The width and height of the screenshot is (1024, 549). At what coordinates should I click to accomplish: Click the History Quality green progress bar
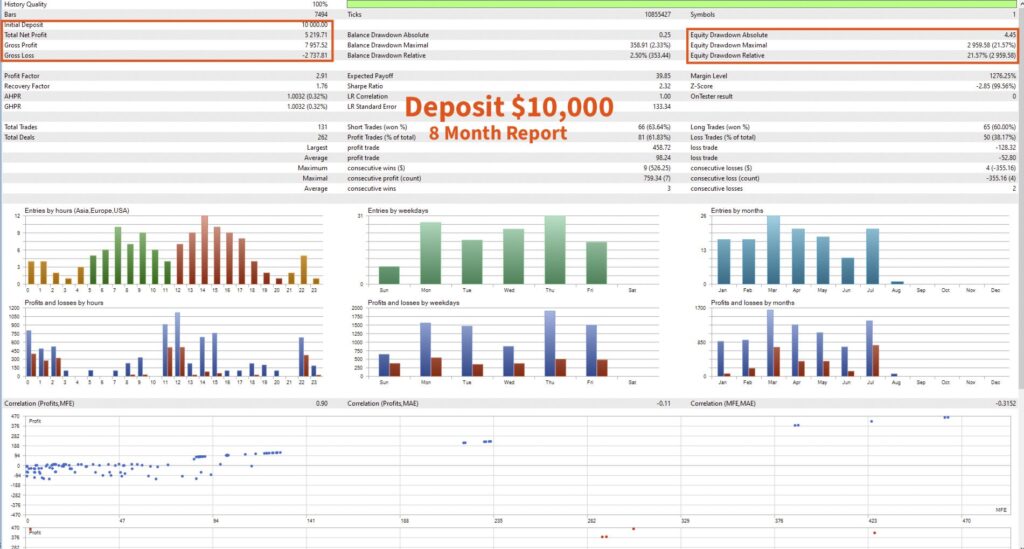681,4
